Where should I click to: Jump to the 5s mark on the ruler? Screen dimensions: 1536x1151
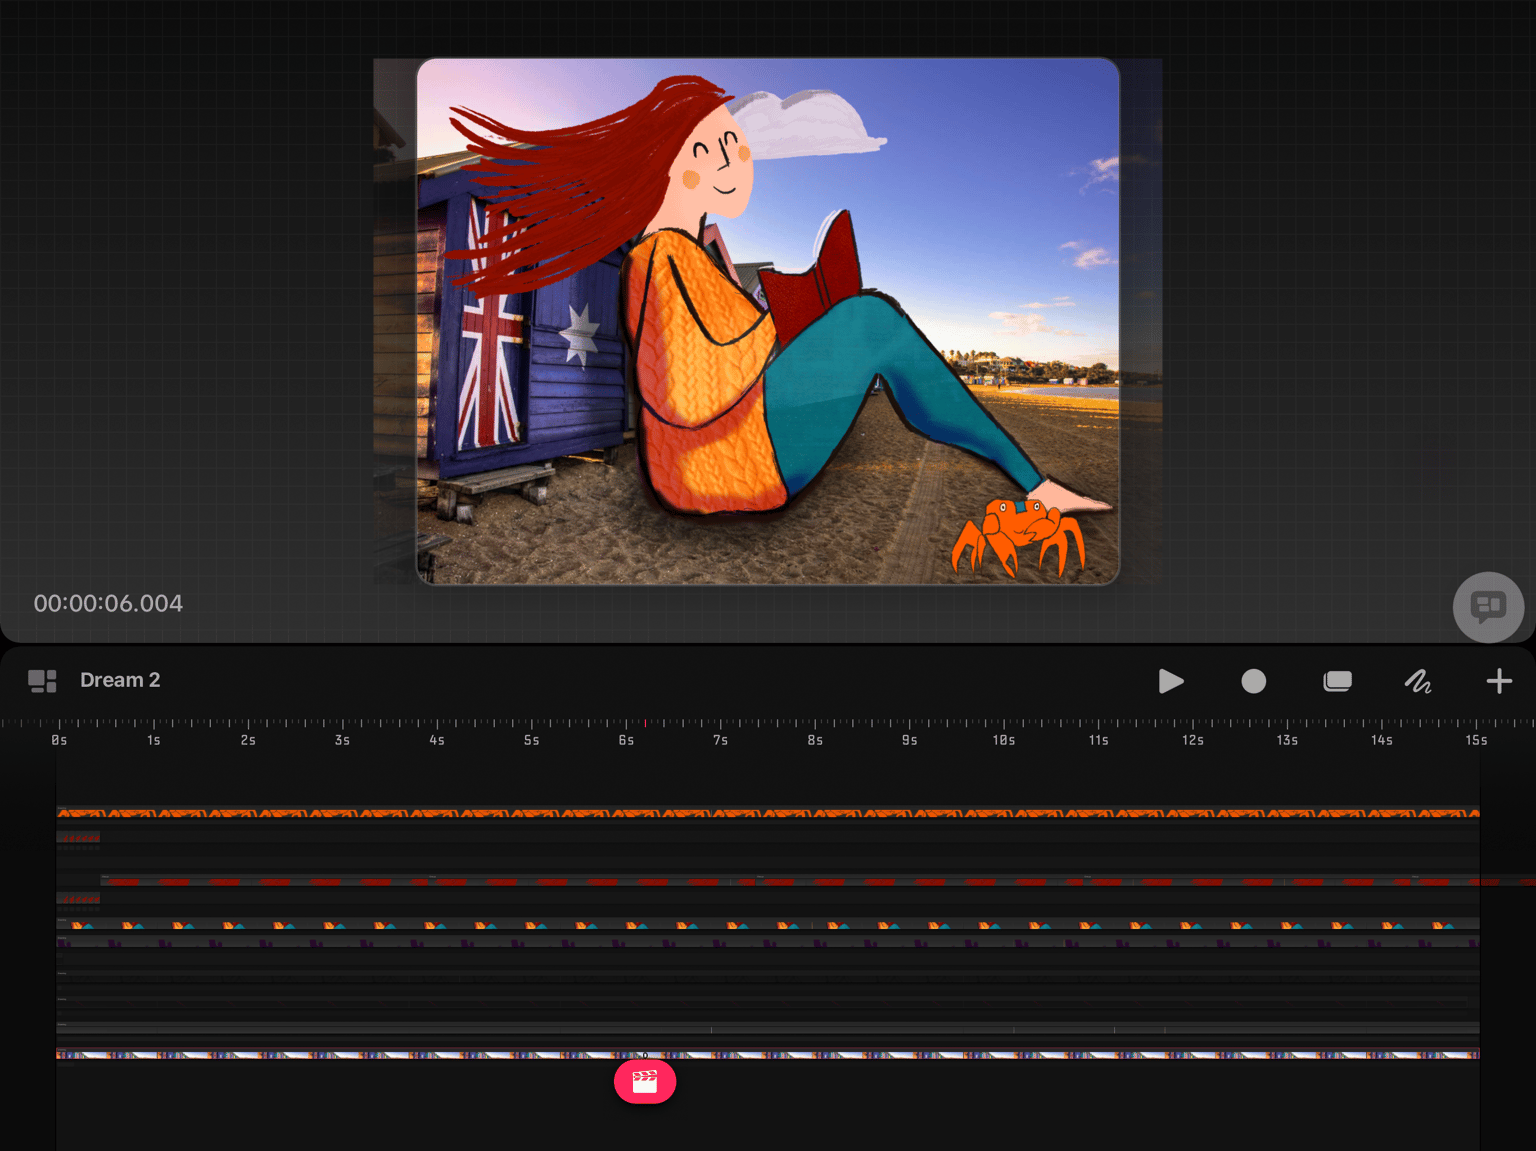point(531,740)
